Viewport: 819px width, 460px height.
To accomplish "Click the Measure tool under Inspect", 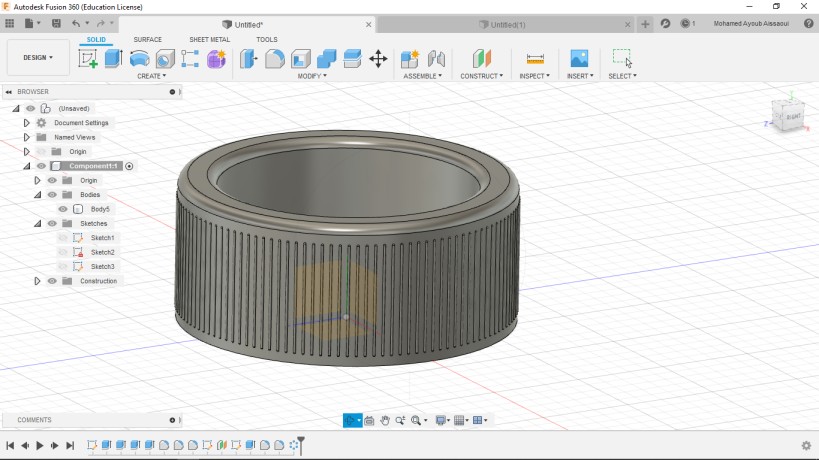I will [x=535, y=59].
